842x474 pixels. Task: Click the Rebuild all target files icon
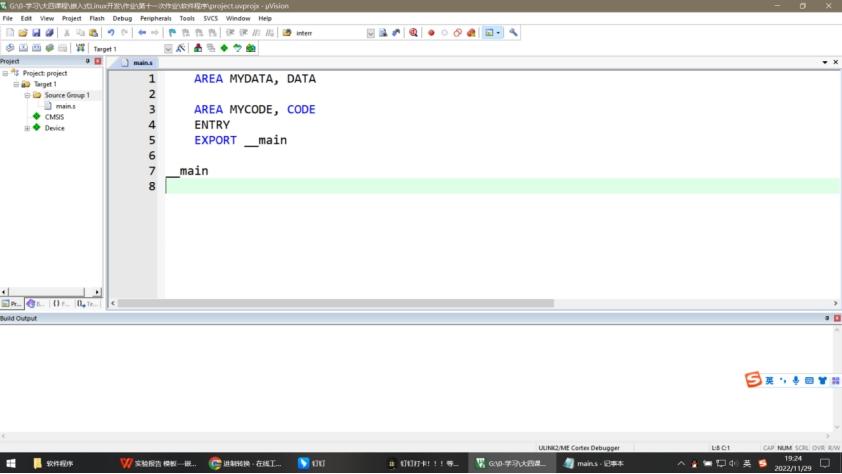coord(37,48)
